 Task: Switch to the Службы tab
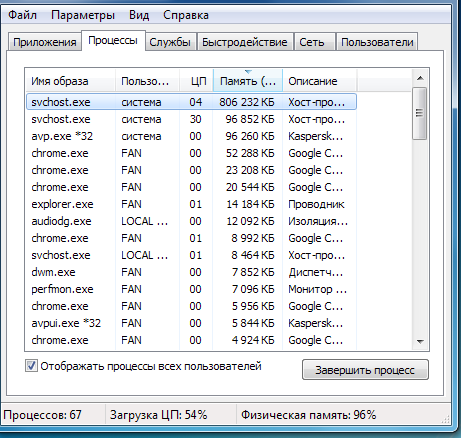tap(170, 42)
